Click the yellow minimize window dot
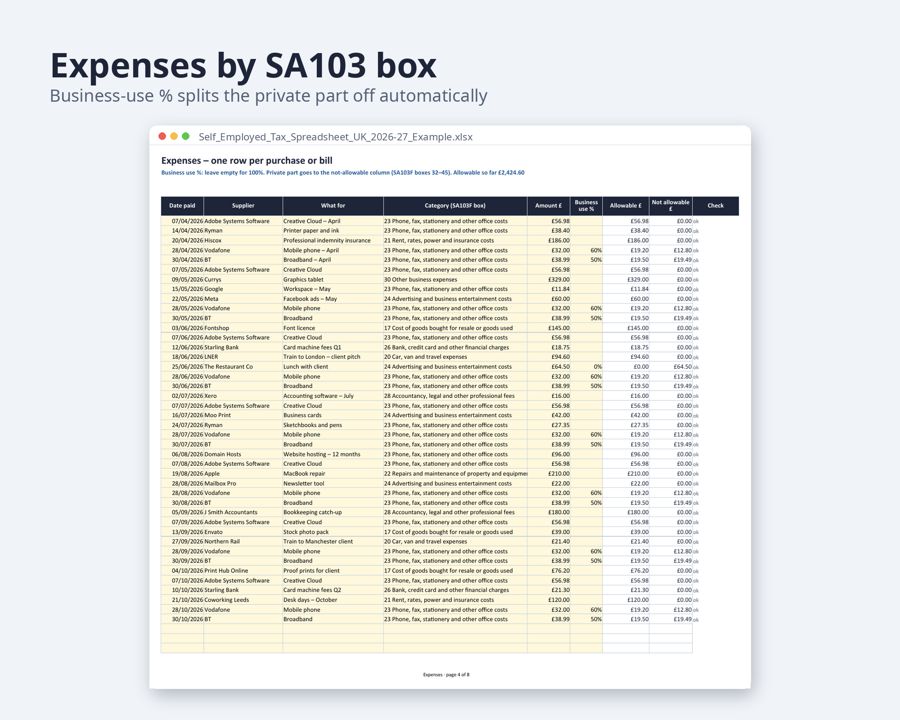This screenshot has height=720, width=900. (174, 136)
